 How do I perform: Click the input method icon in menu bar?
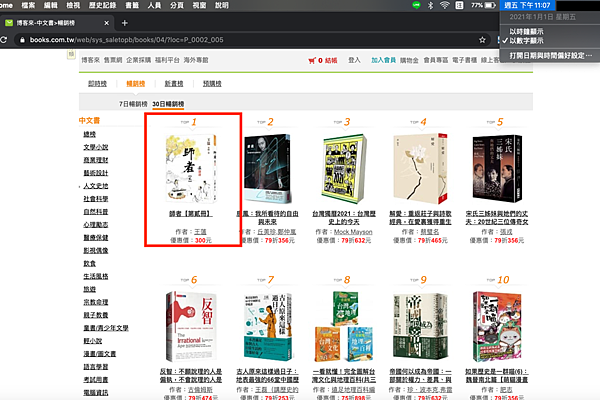[459, 5]
